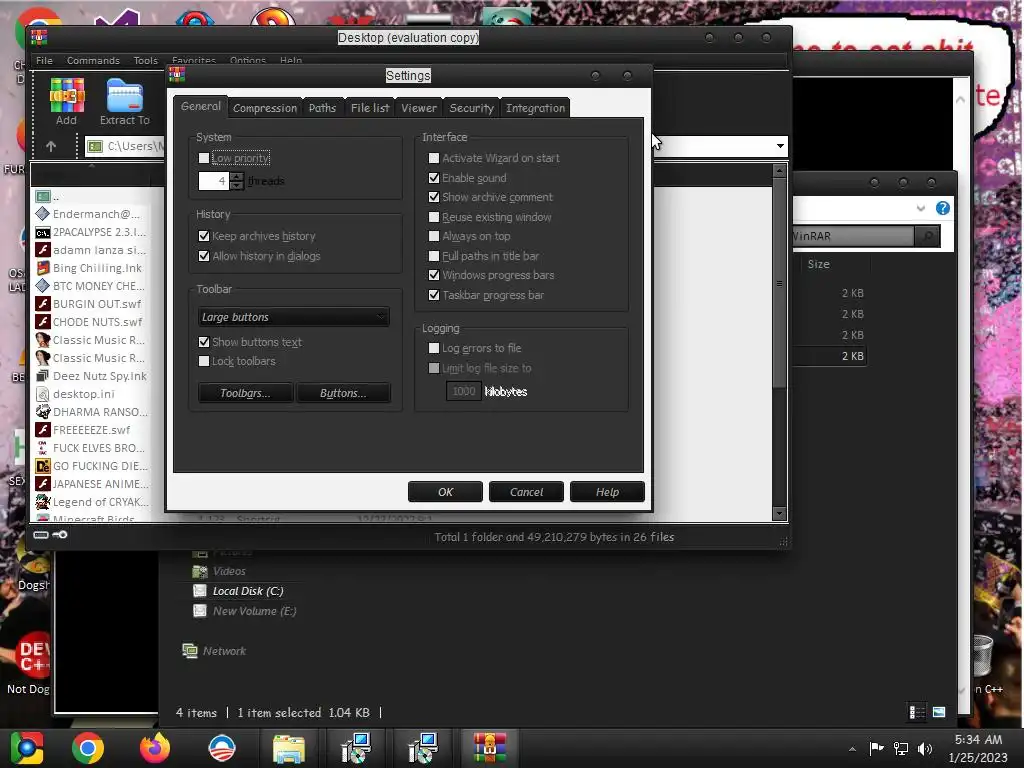1024x768 pixels.
Task: Increase the threads spinner value
Action: tap(237, 176)
